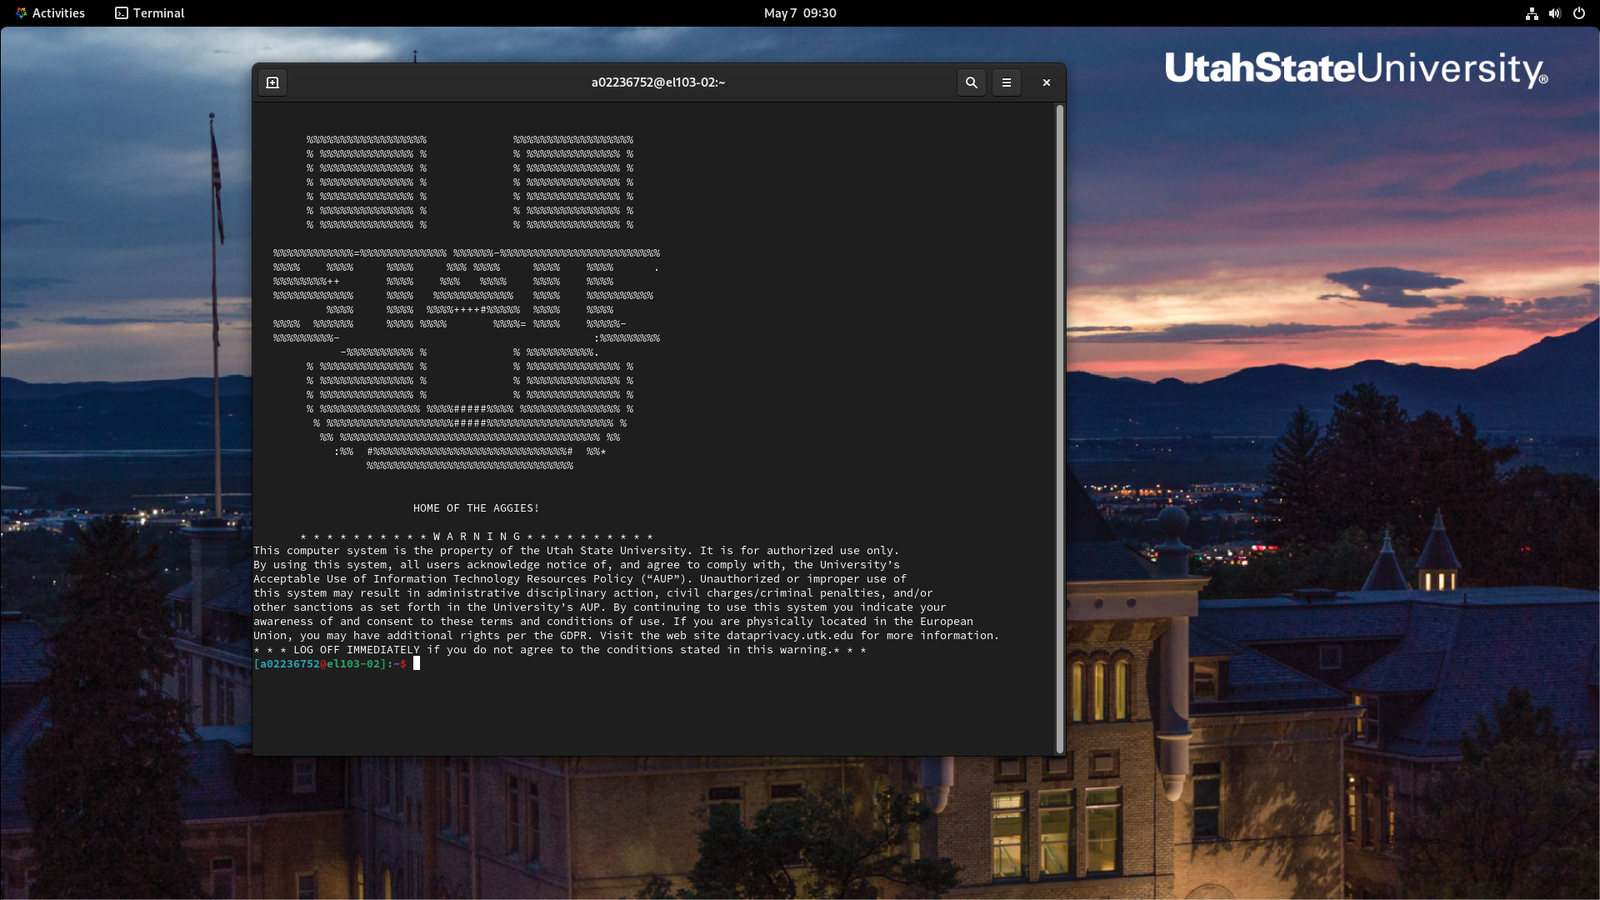Click the power icon in top bar
The image size is (1600, 900).
[1579, 13]
